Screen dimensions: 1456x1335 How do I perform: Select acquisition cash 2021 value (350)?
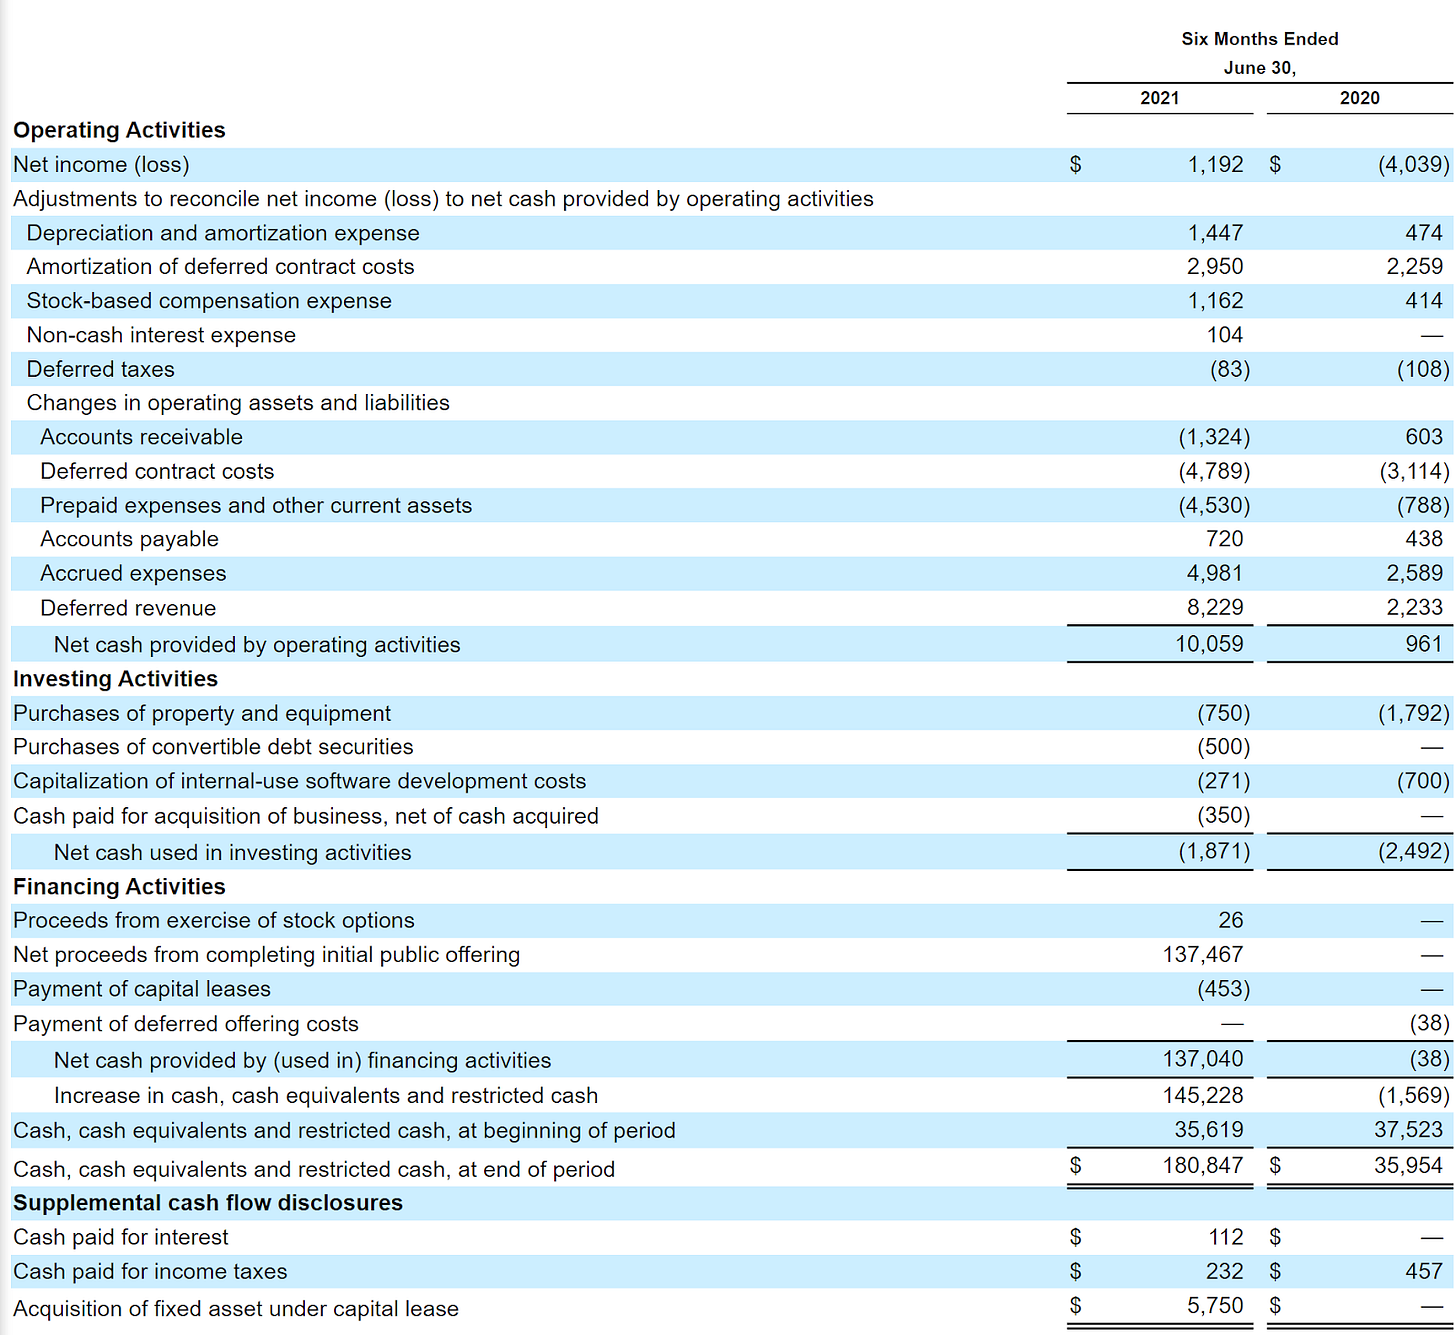(x=1224, y=815)
